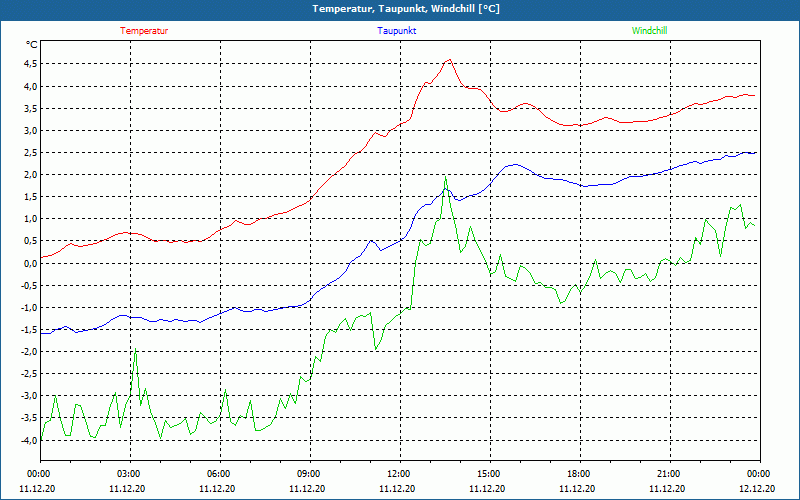The image size is (800, 500).
Task: Click the '-3,5' y-axis value
Action: (29, 418)
